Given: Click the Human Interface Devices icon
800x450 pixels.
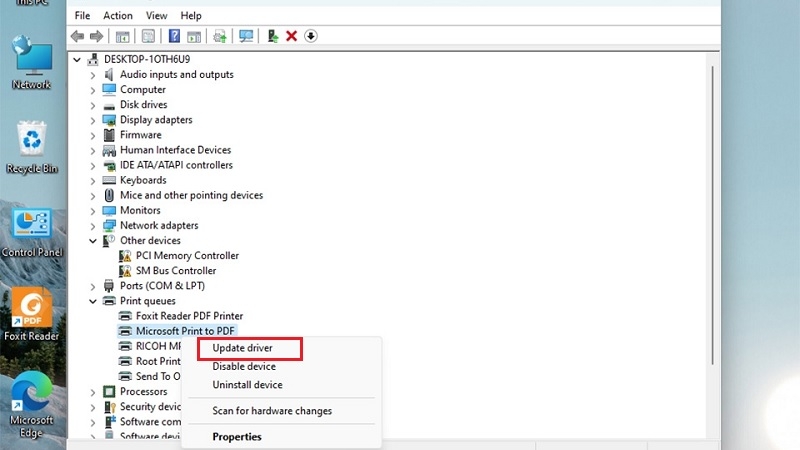Looking at the screenshot, I should pos(109,150).
